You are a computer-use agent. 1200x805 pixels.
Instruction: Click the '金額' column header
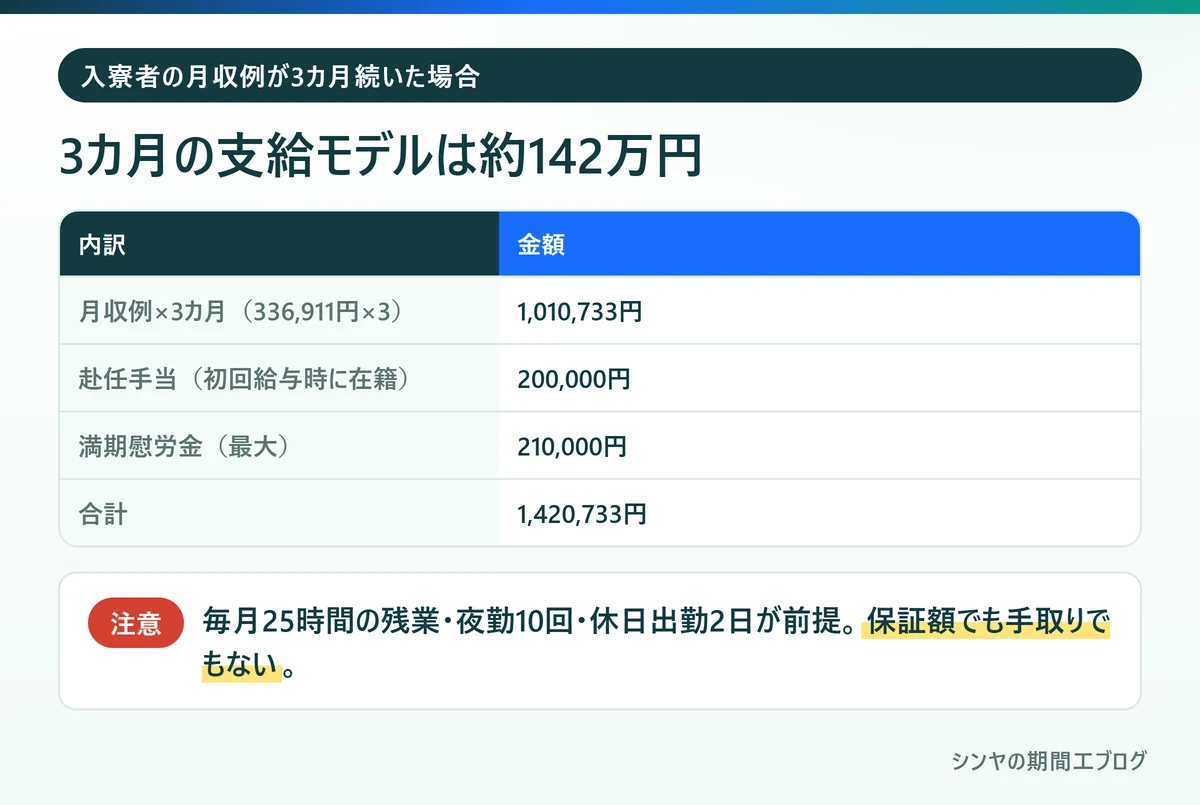[x=819, y=244]
